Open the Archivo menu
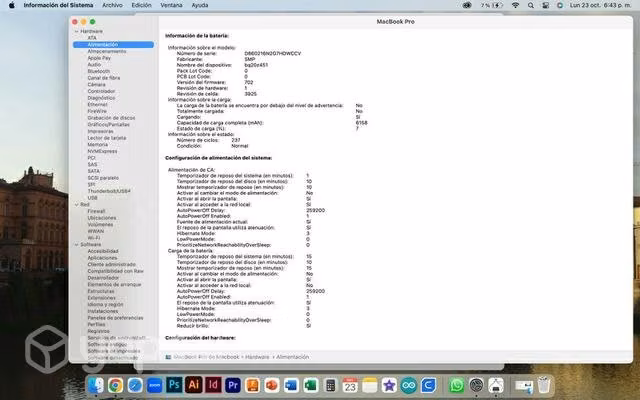 pyautogui.click(x=112, y=5)
